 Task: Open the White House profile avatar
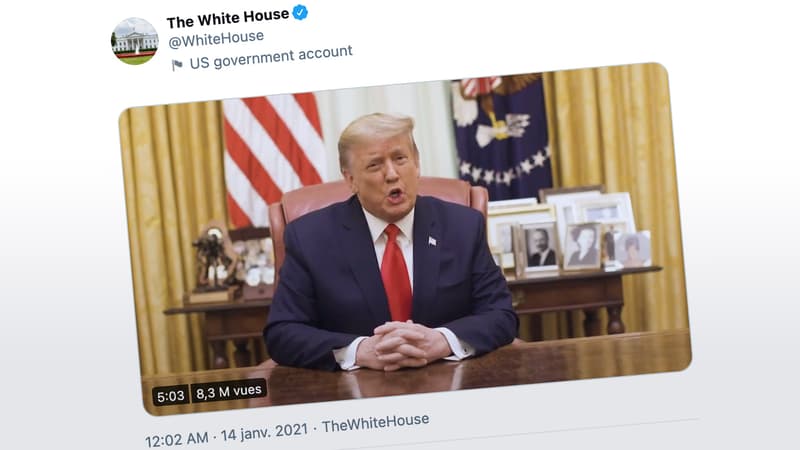pos(135,41)
